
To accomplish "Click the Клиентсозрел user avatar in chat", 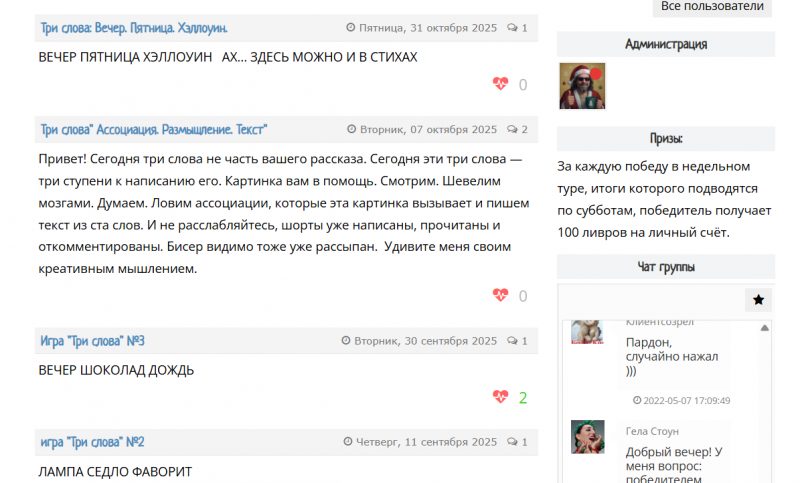I will coord(587,332).
